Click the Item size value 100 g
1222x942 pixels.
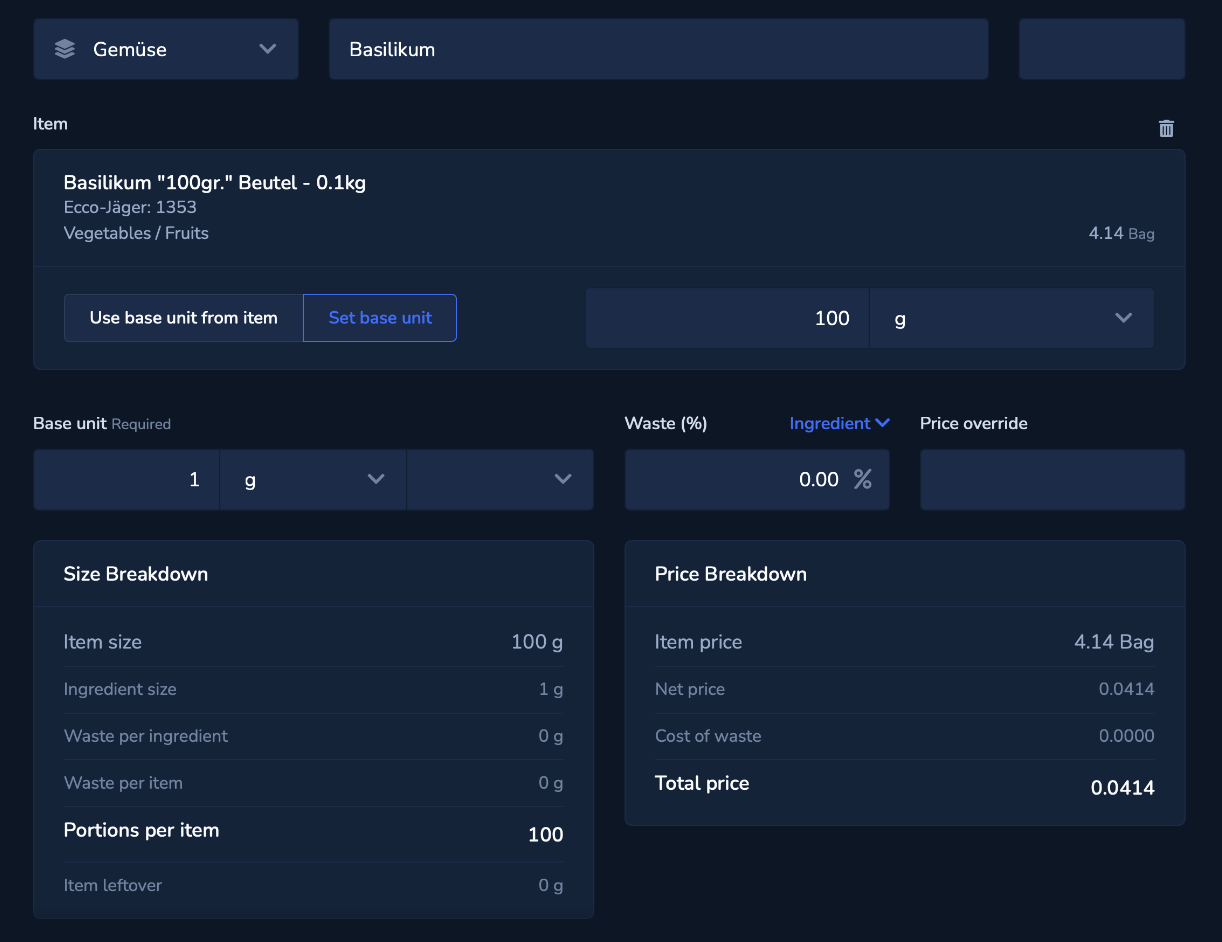tap(537, 642)
